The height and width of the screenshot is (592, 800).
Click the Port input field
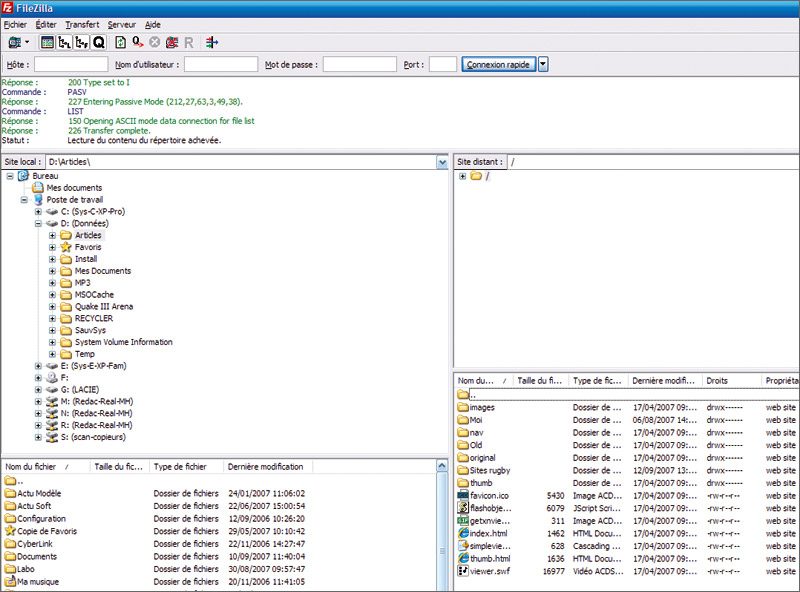442,64
